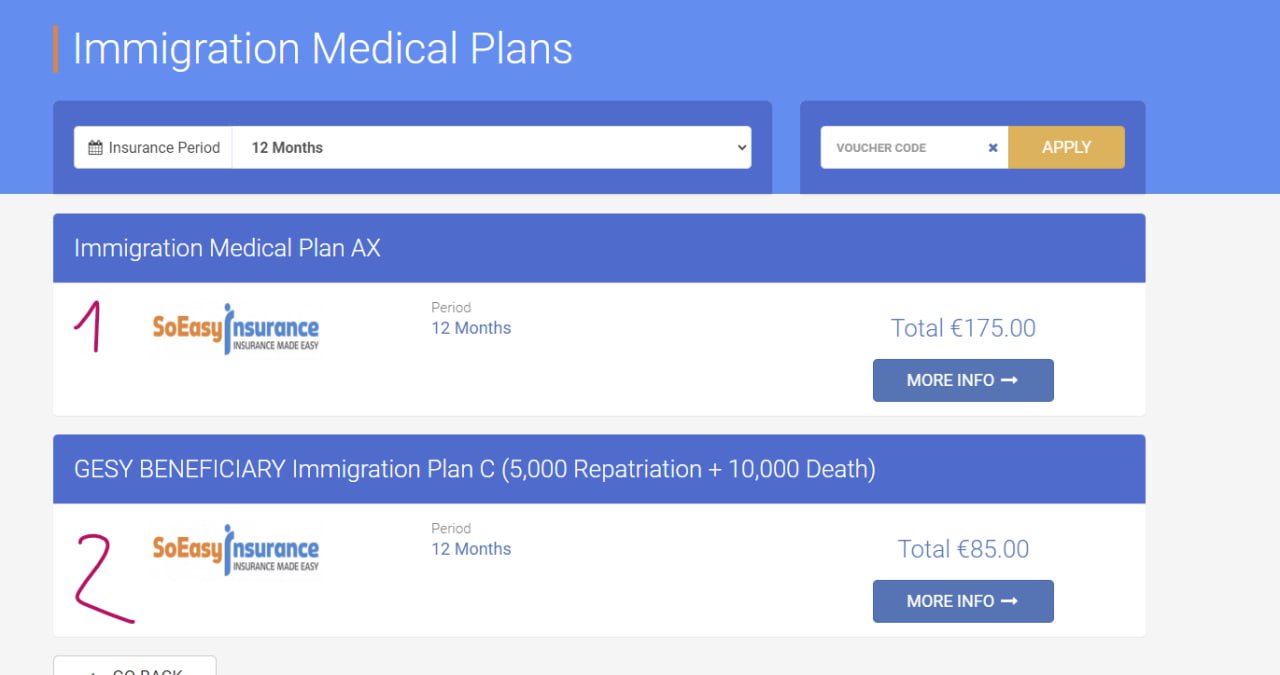
Task: Click the GO BACK button
Action: pyautogui.click(x=135, y=667)
